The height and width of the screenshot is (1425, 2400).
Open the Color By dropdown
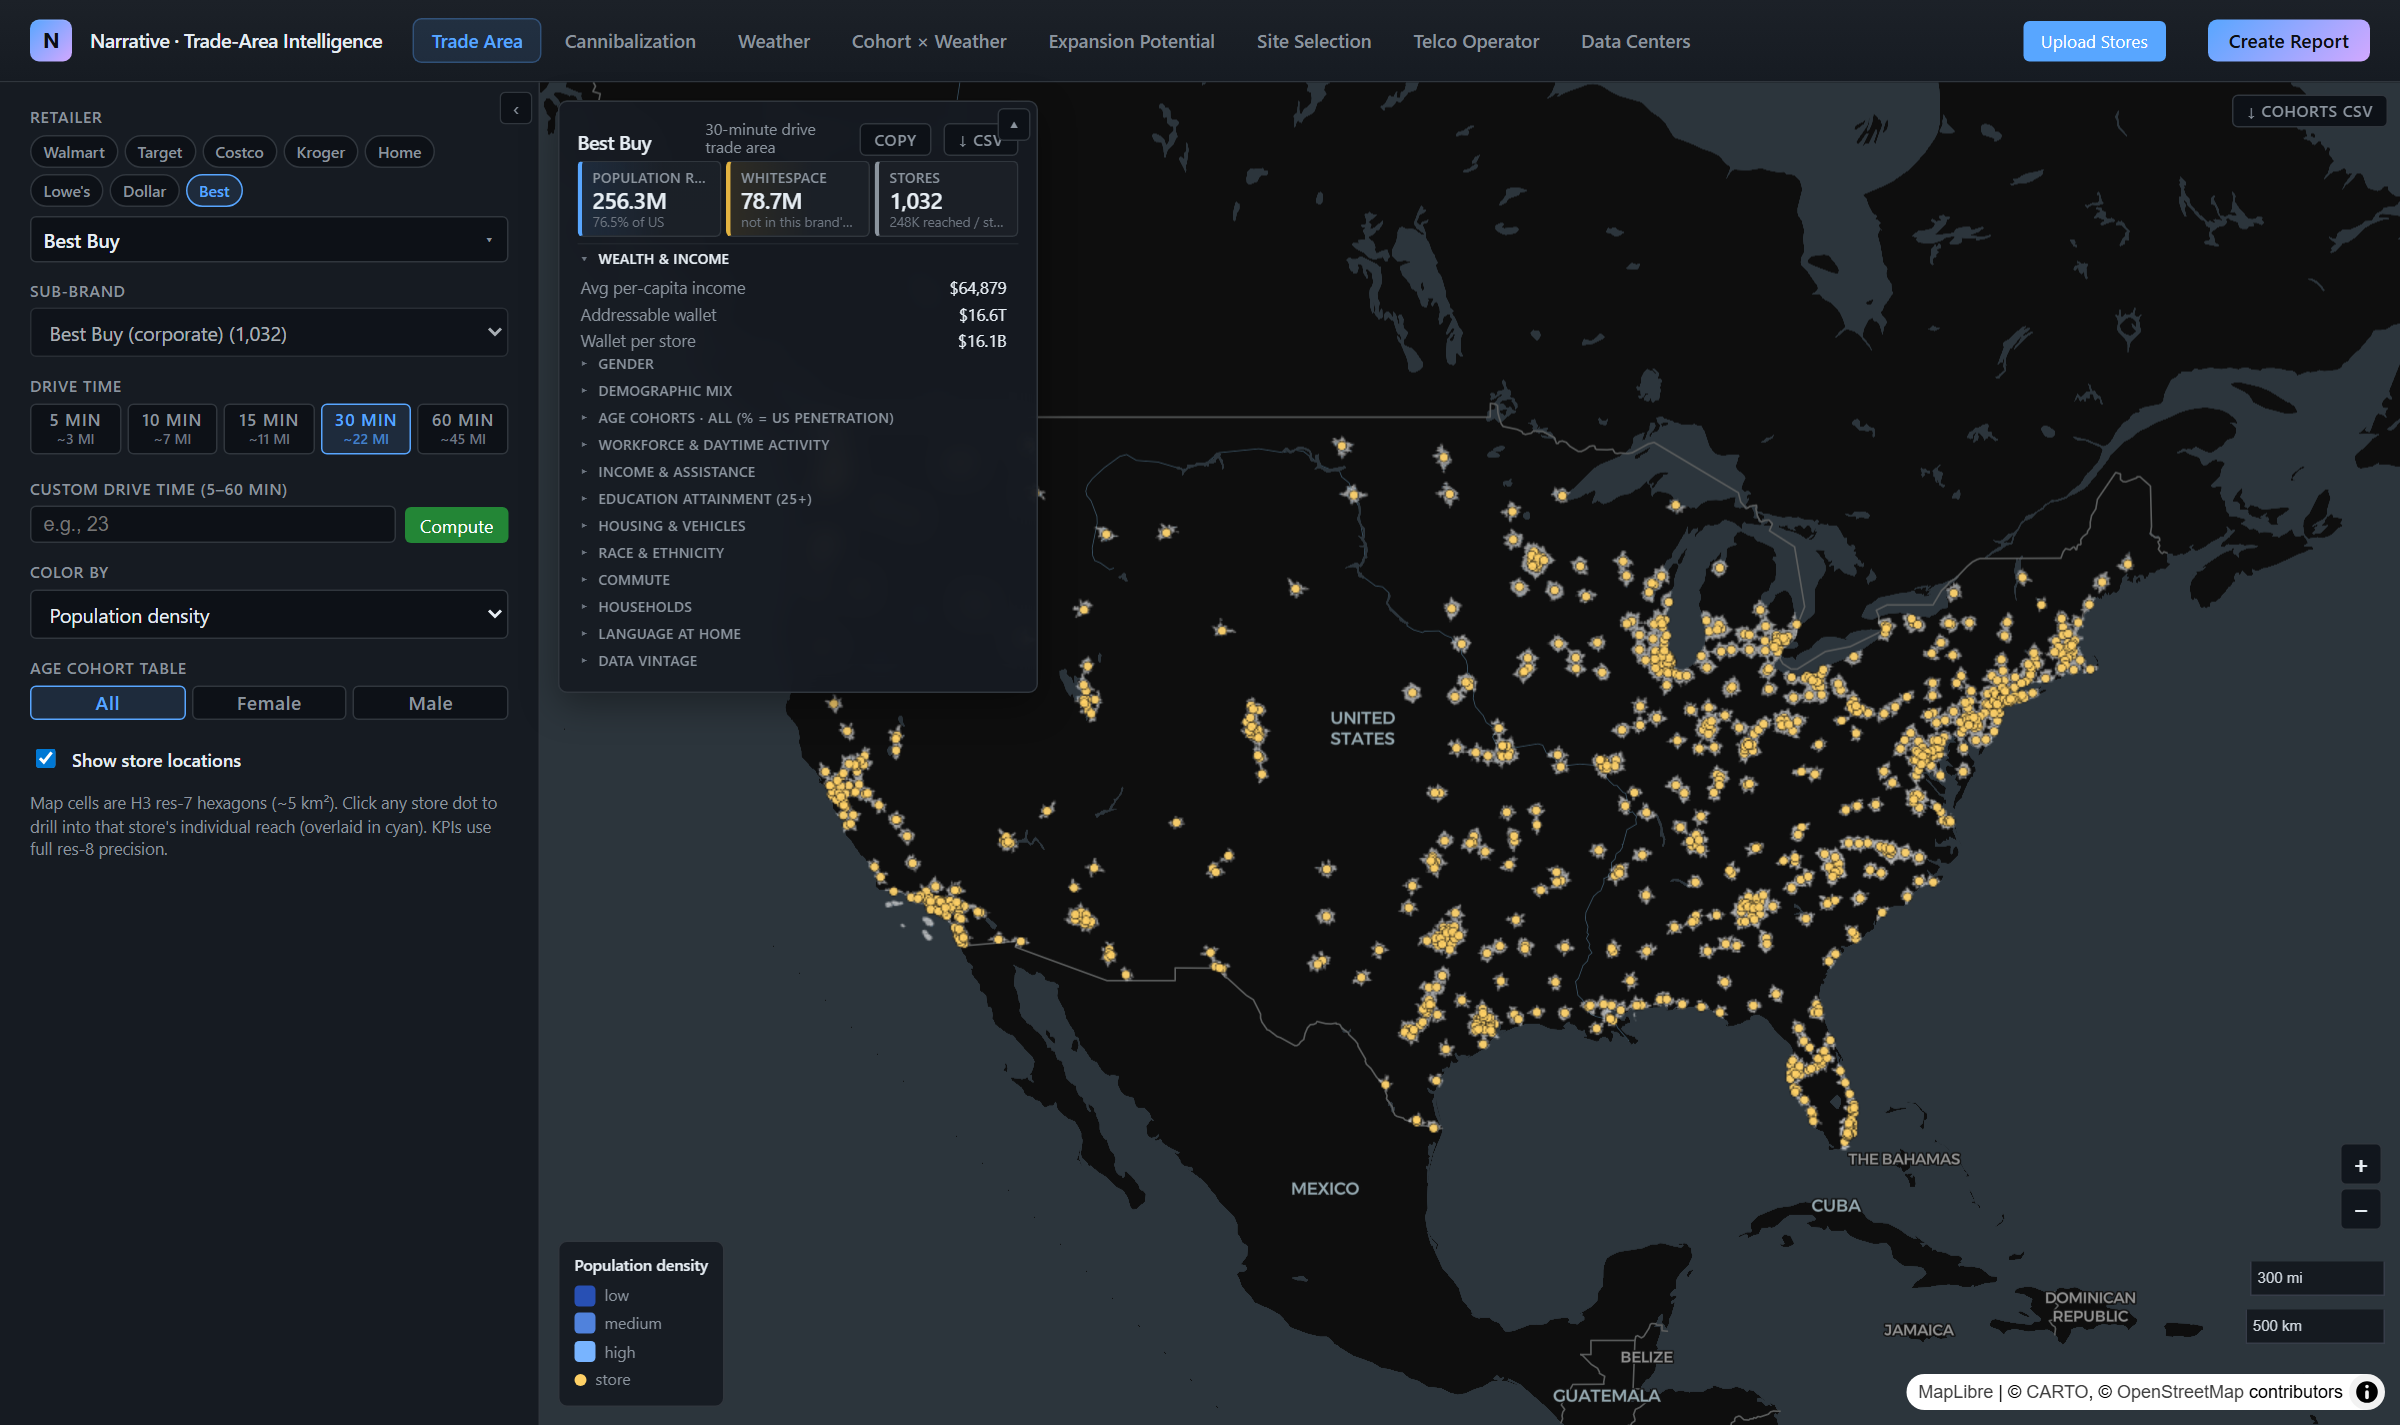(x=269, y=615)
